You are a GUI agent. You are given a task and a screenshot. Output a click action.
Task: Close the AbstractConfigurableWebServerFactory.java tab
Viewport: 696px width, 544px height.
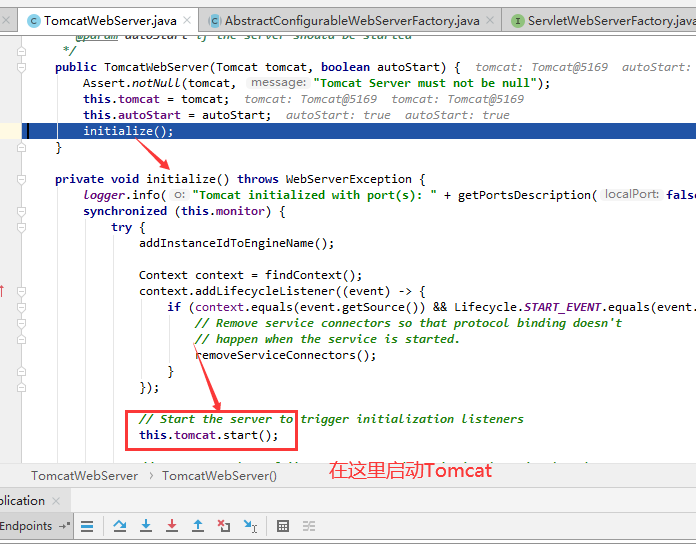tap(490, 20)
